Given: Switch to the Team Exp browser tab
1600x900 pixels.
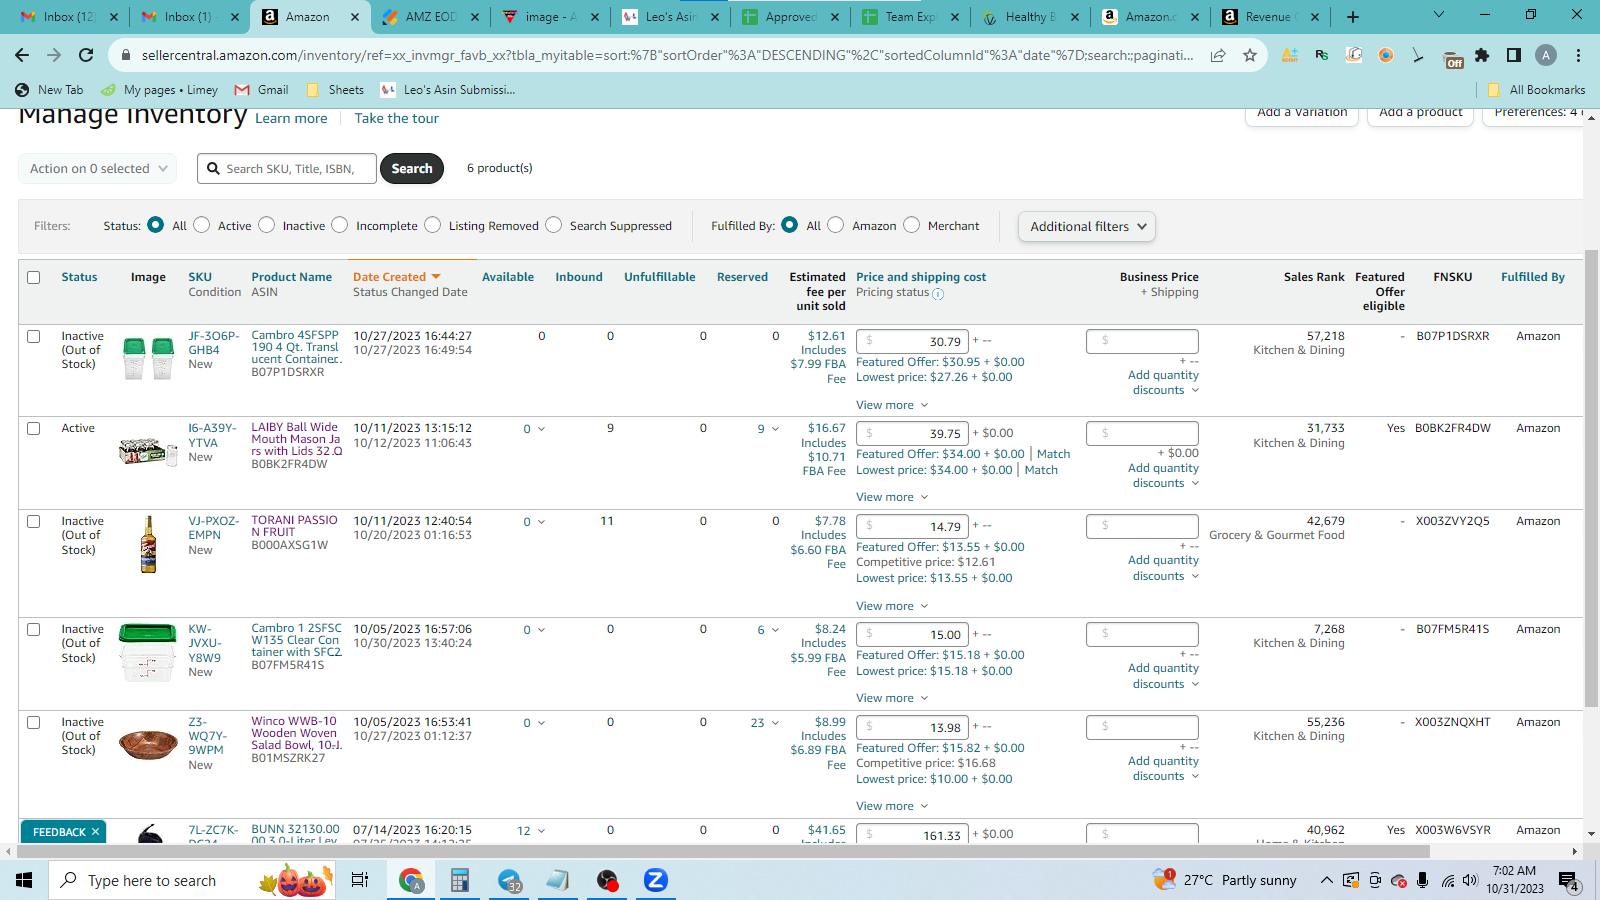Looking at the screenshot, I should click(911, 17).
